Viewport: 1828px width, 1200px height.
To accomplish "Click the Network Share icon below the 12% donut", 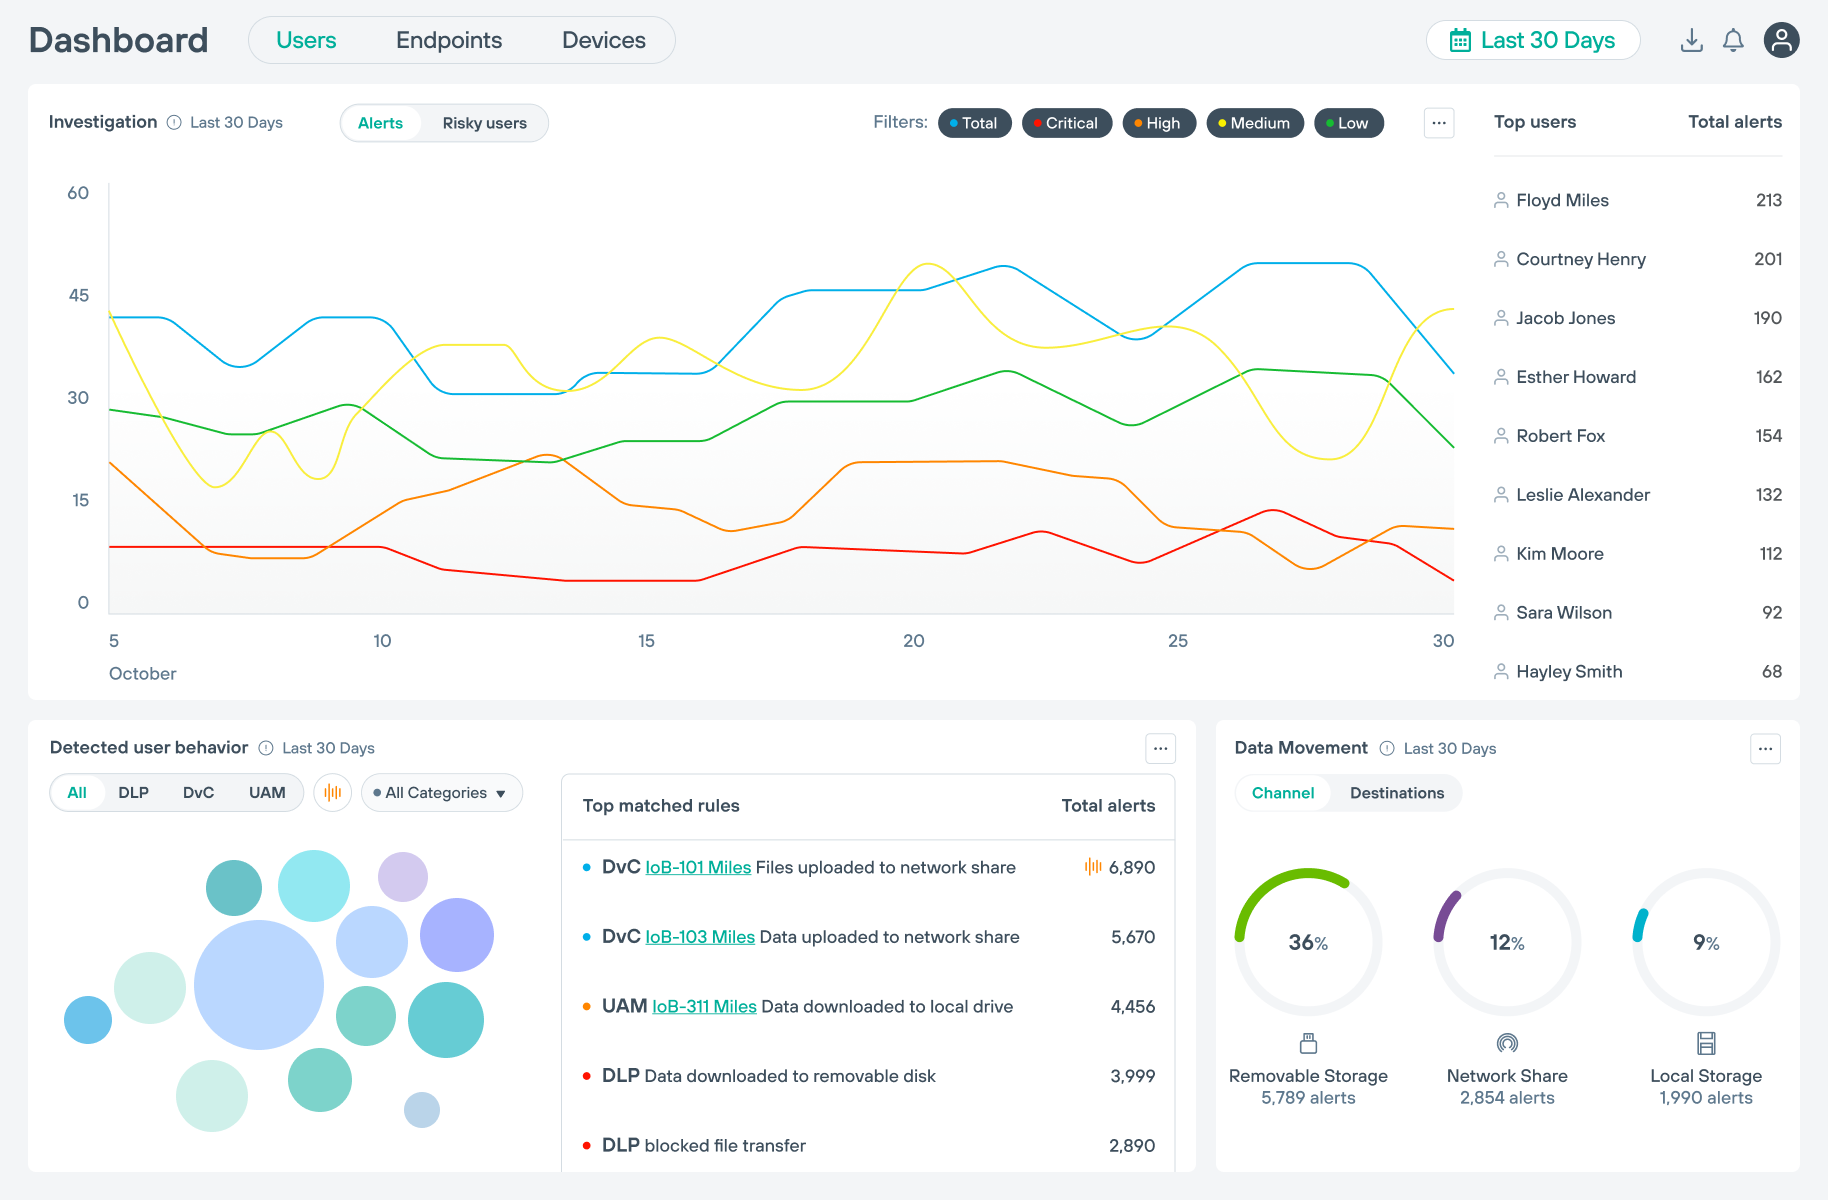I will point(1505,1042).
